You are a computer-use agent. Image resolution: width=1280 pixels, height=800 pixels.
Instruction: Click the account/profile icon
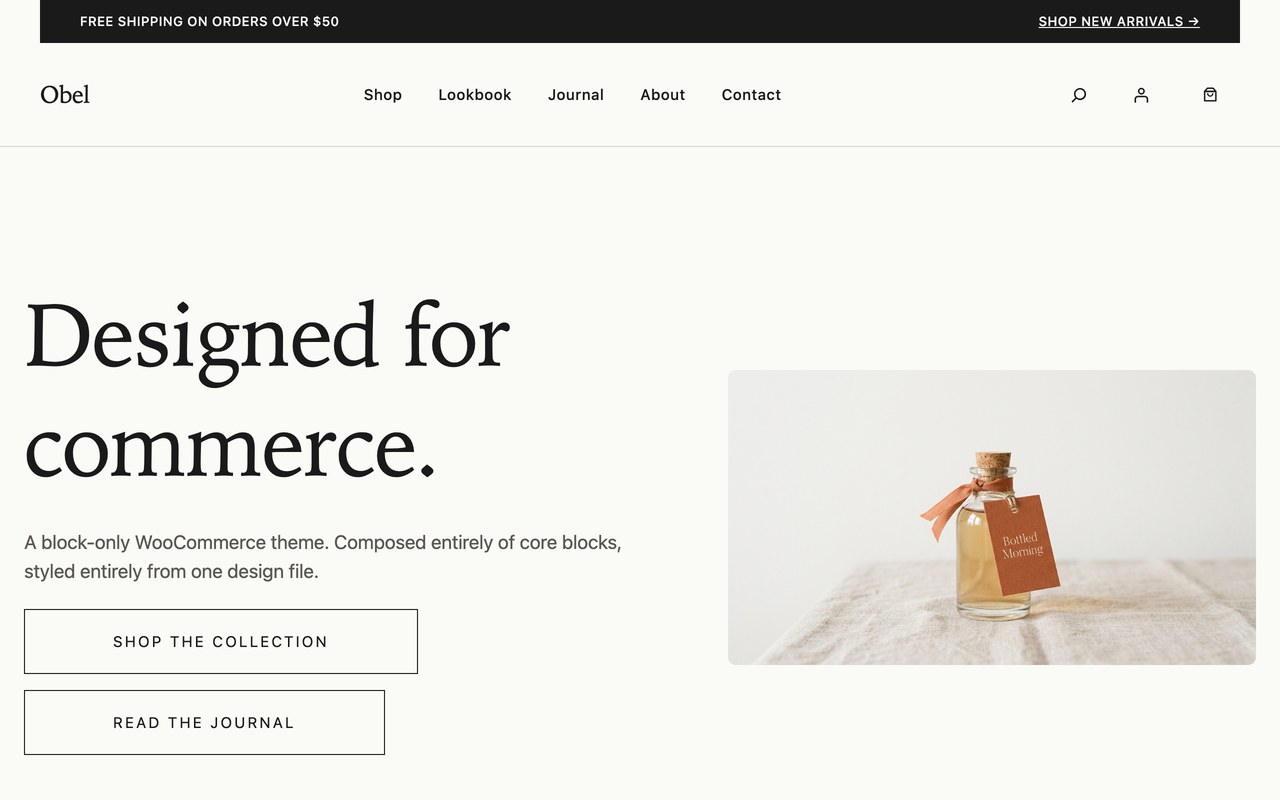pyautogui.click(x=1141, y=95)
